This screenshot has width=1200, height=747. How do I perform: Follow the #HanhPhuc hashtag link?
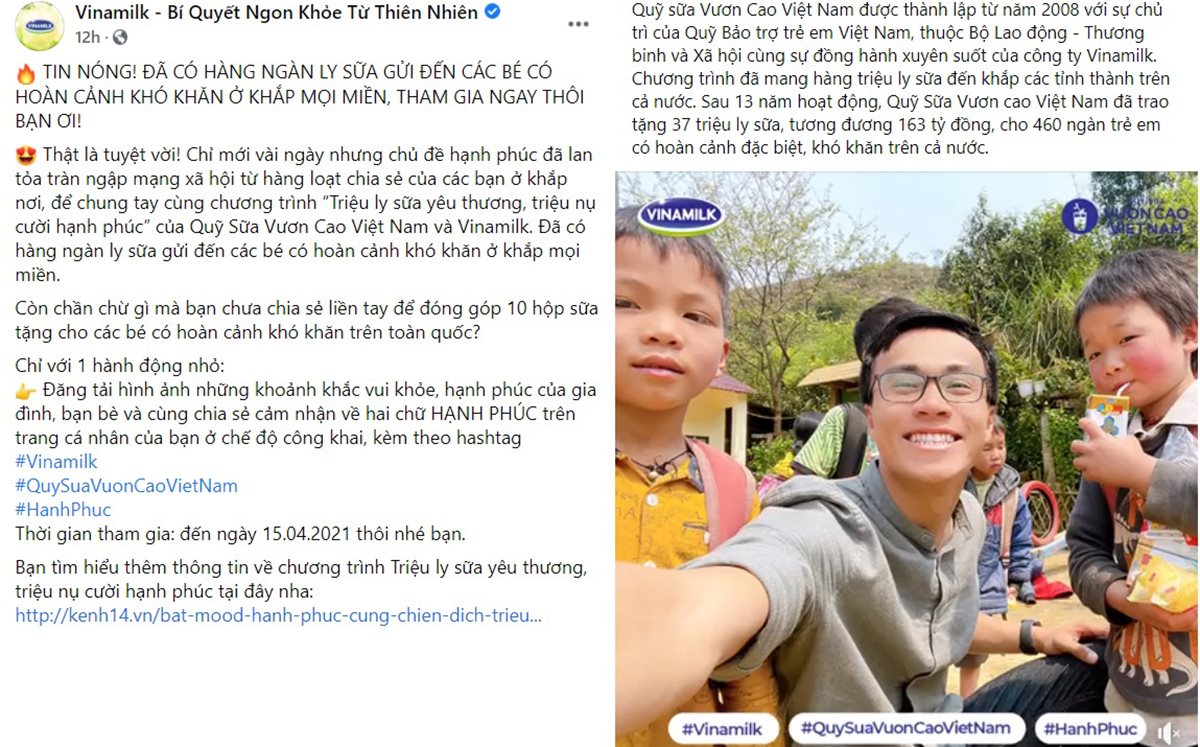(x=63, y=510)
